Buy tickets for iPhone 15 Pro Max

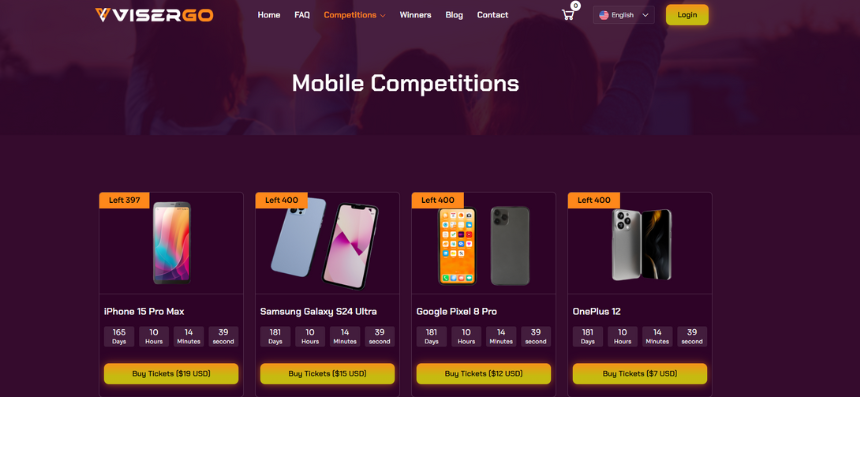click(171, 374)
